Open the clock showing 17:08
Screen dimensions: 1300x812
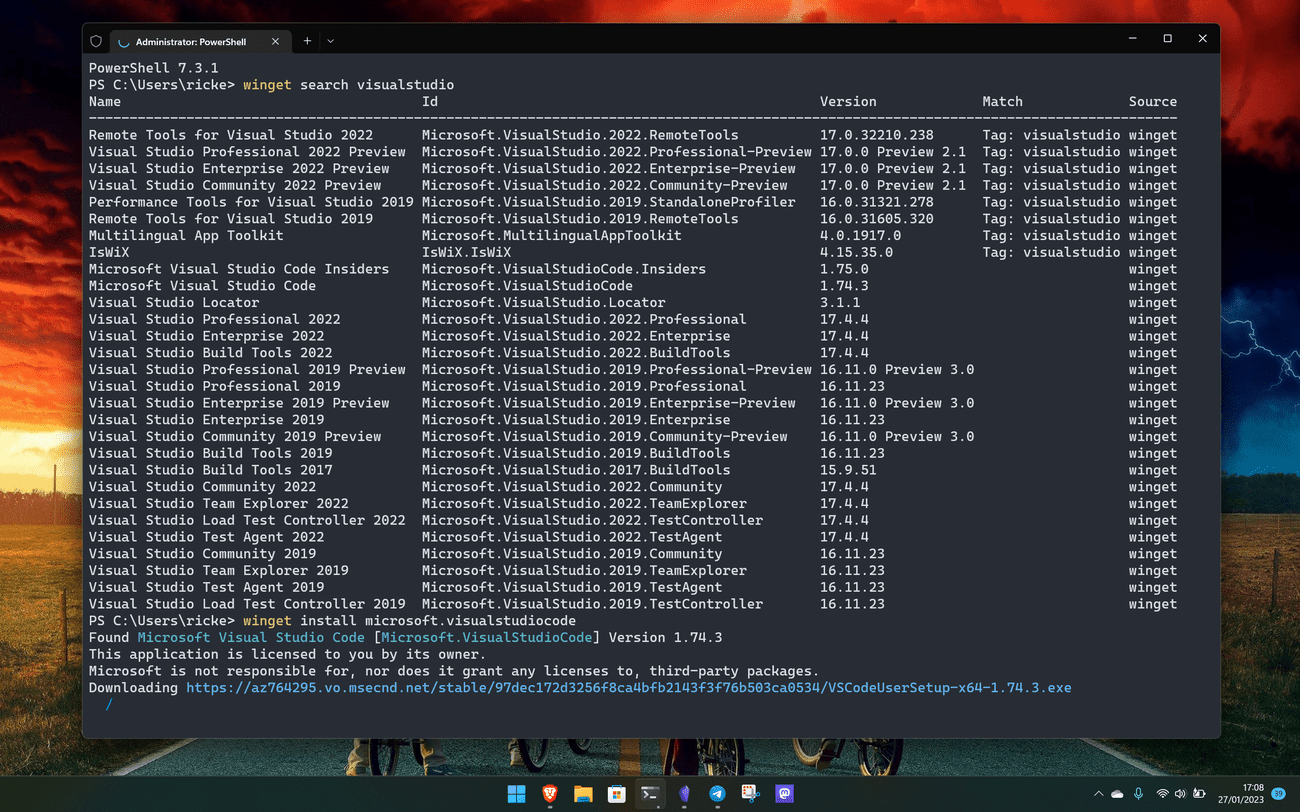pyautogui.click(x=1242, y=794)
